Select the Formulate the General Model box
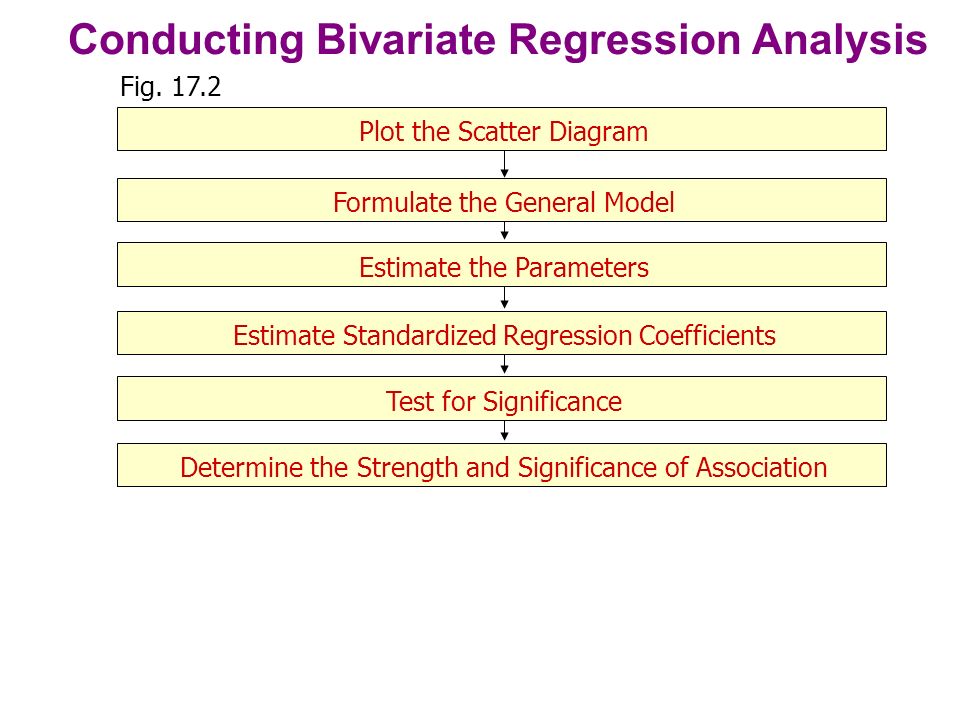960x720 pixels. click(502, 200)
